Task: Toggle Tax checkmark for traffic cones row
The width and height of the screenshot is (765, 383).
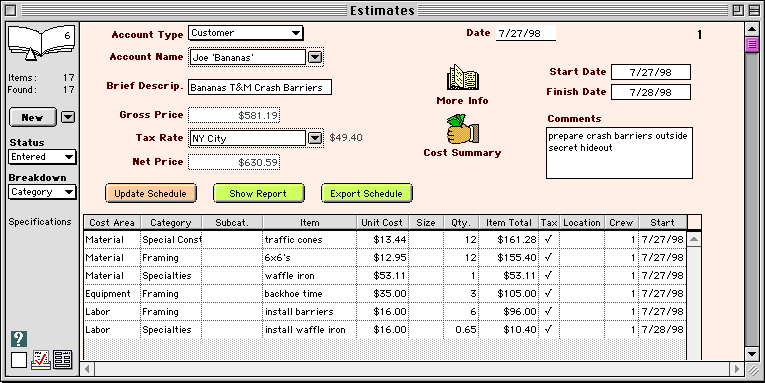Action: pyautogui.click(x=548, y=240)
